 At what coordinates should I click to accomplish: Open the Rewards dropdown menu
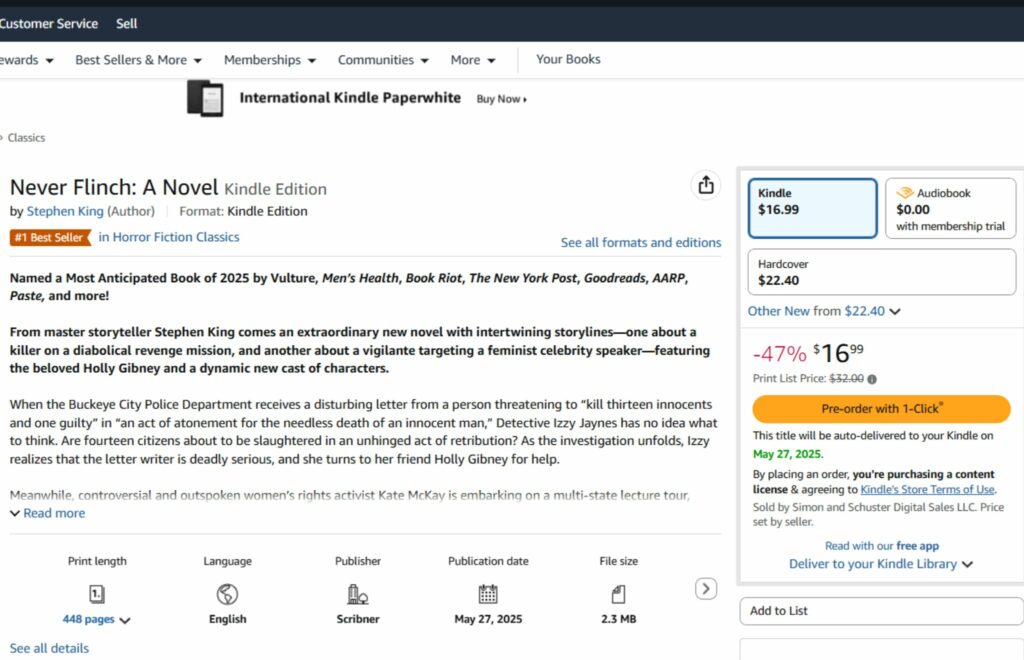coord(27,60)
